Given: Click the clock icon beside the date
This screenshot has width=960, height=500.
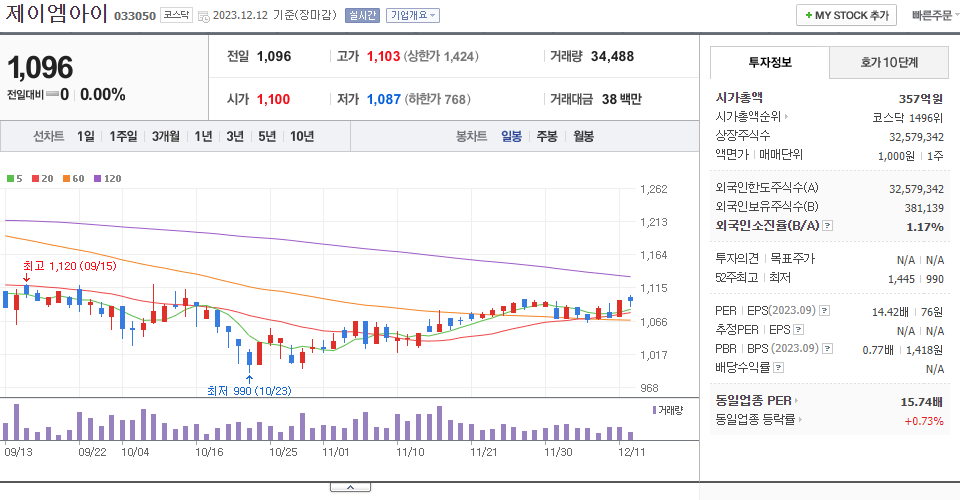Looking at the screenshot, I should coord(204,17).
